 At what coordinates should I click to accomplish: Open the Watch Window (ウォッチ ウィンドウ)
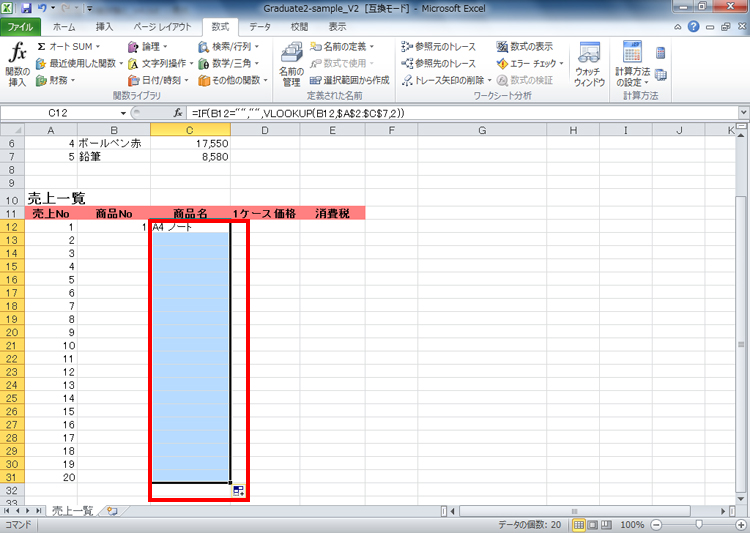point(589,65)
